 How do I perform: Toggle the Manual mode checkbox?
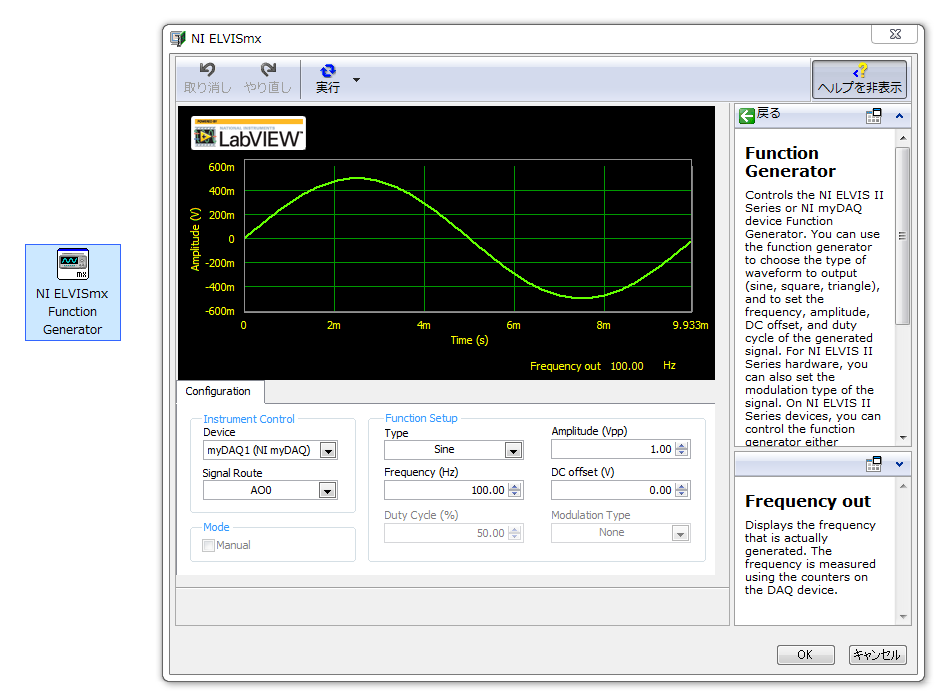tap(208, 545)
